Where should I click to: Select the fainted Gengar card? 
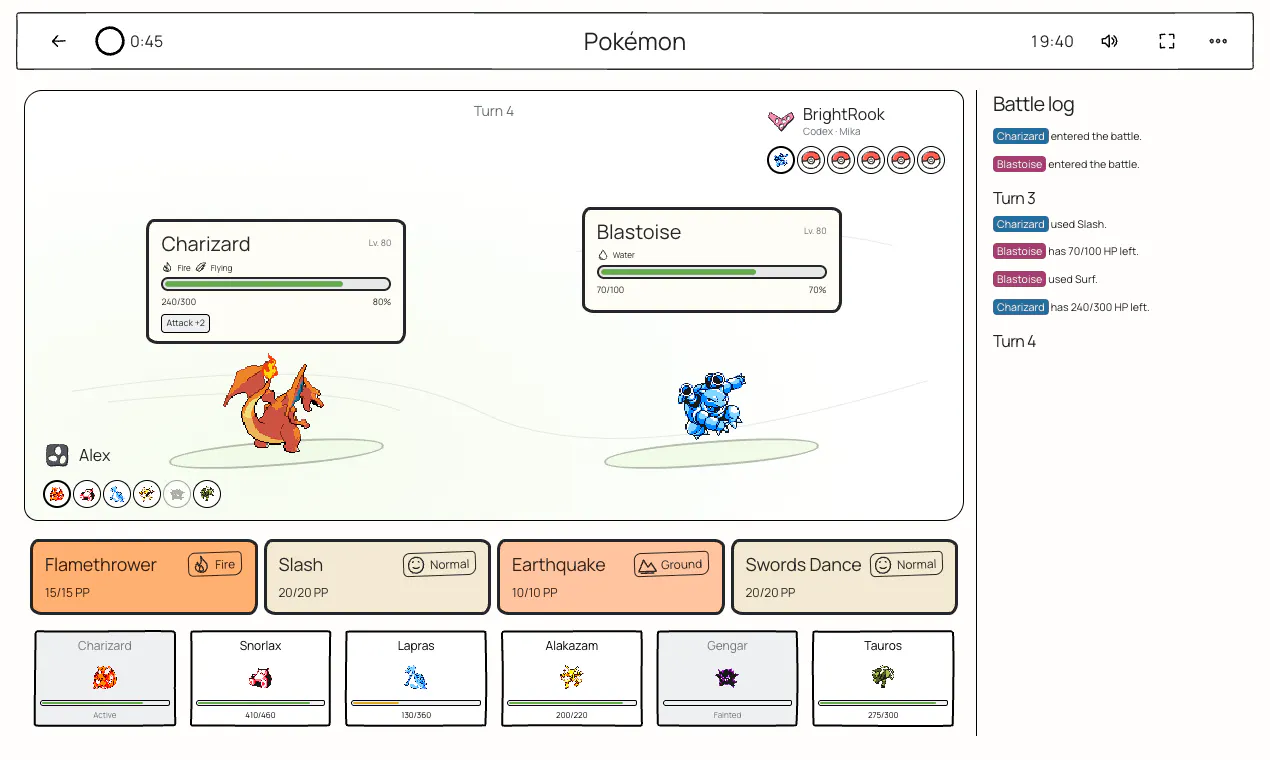[x=727, y=678]
